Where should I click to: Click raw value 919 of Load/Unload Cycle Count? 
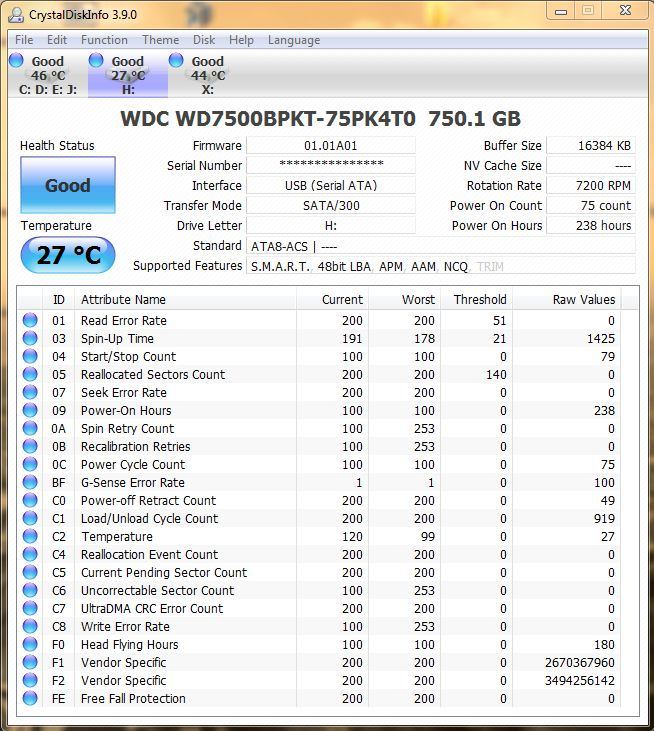[x=604, y=518]
